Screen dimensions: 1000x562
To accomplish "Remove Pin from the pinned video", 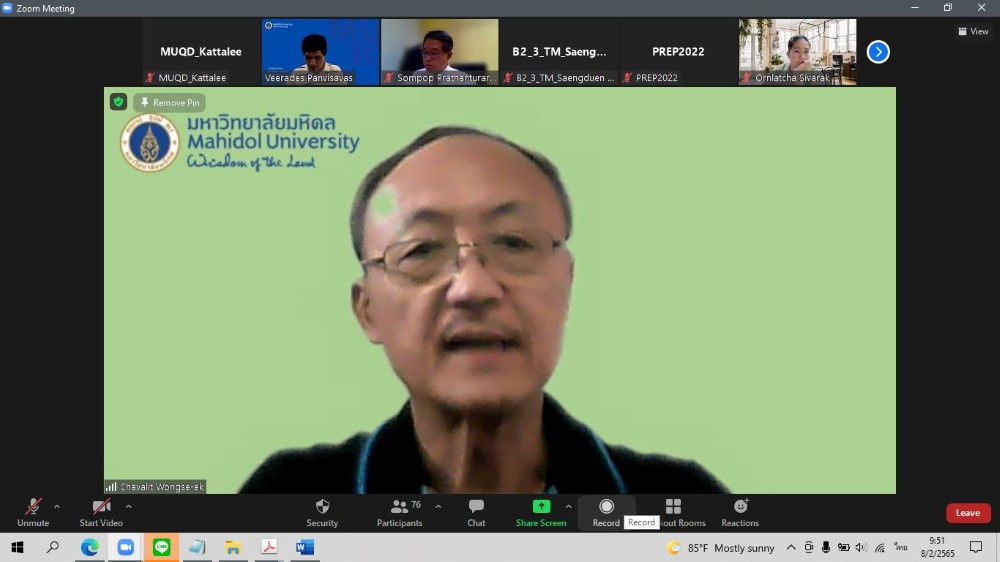I will [x=169, y=102].
